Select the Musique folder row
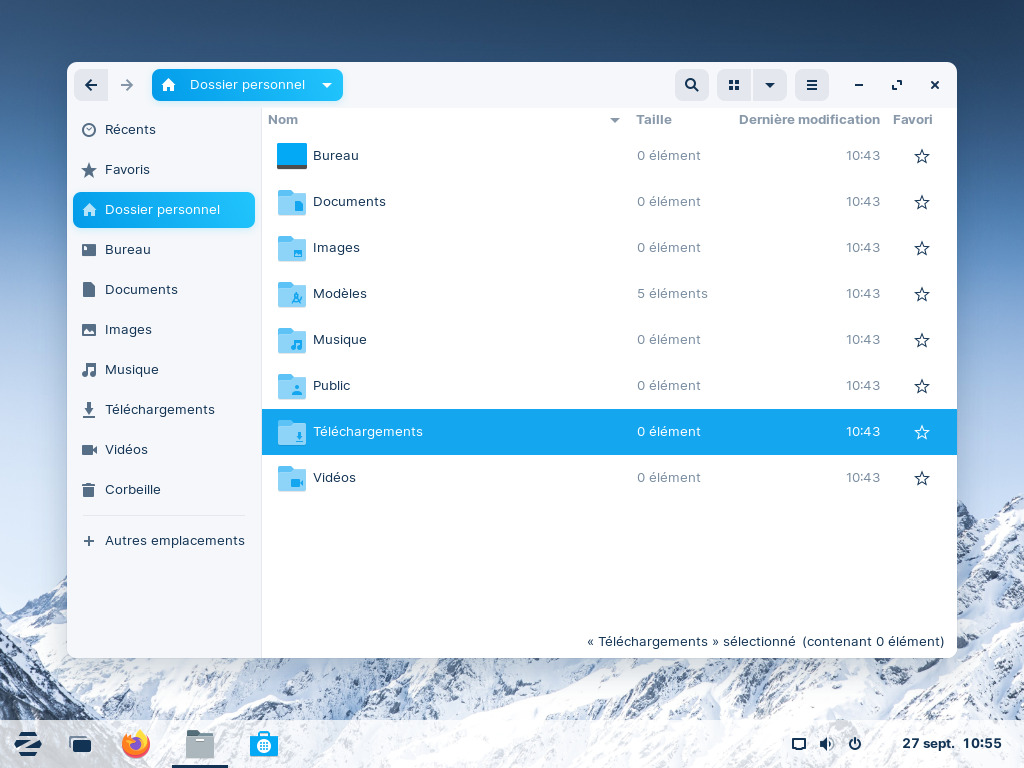 point(609,340)
